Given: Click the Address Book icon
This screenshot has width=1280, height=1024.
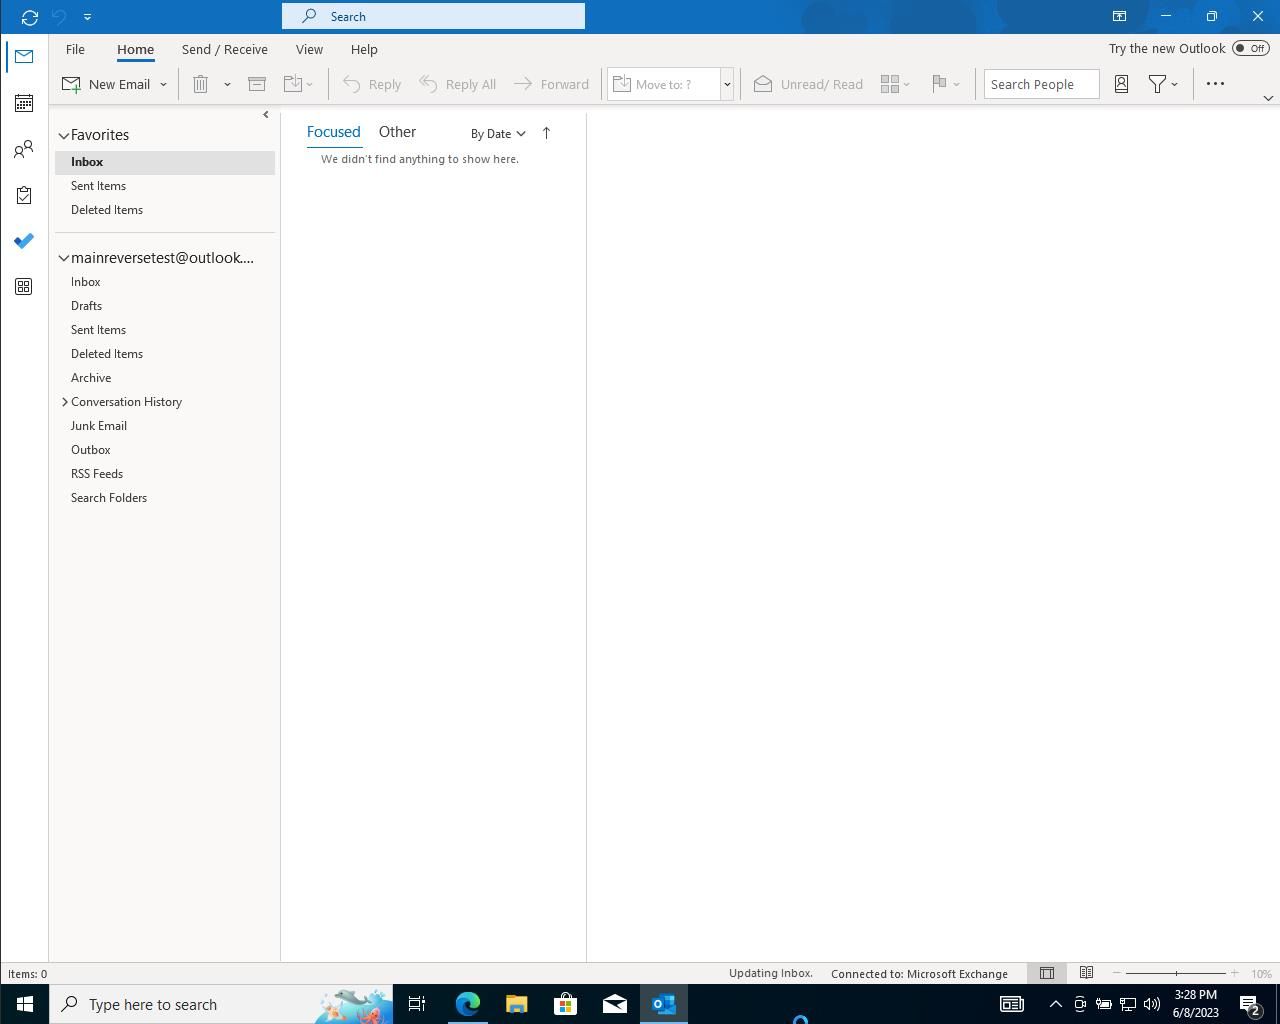Looking at the screenshot, I should pyautogui.click(x=1121, y=84).
